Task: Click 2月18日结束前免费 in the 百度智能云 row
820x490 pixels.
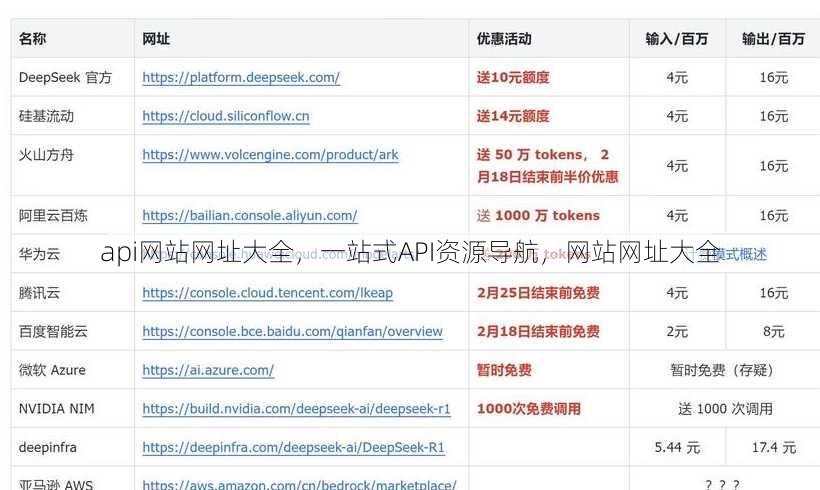Action: 538,332
